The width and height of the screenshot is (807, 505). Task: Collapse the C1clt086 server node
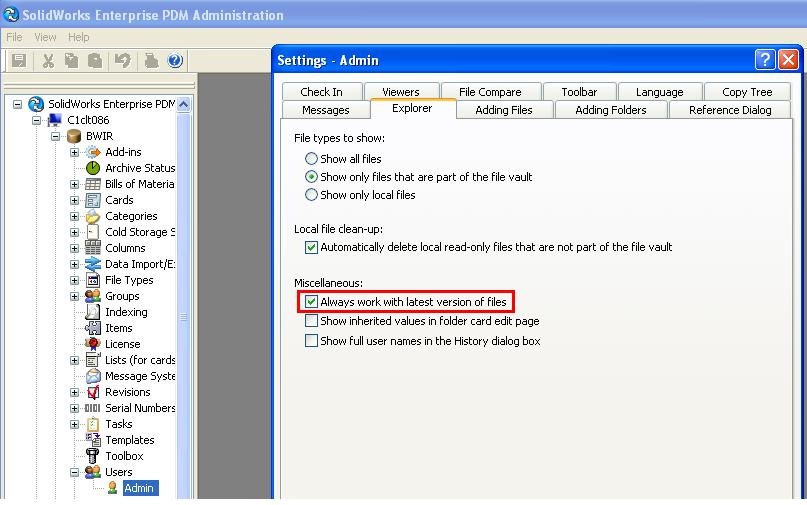pyautogui.click(x=37, y=120)
